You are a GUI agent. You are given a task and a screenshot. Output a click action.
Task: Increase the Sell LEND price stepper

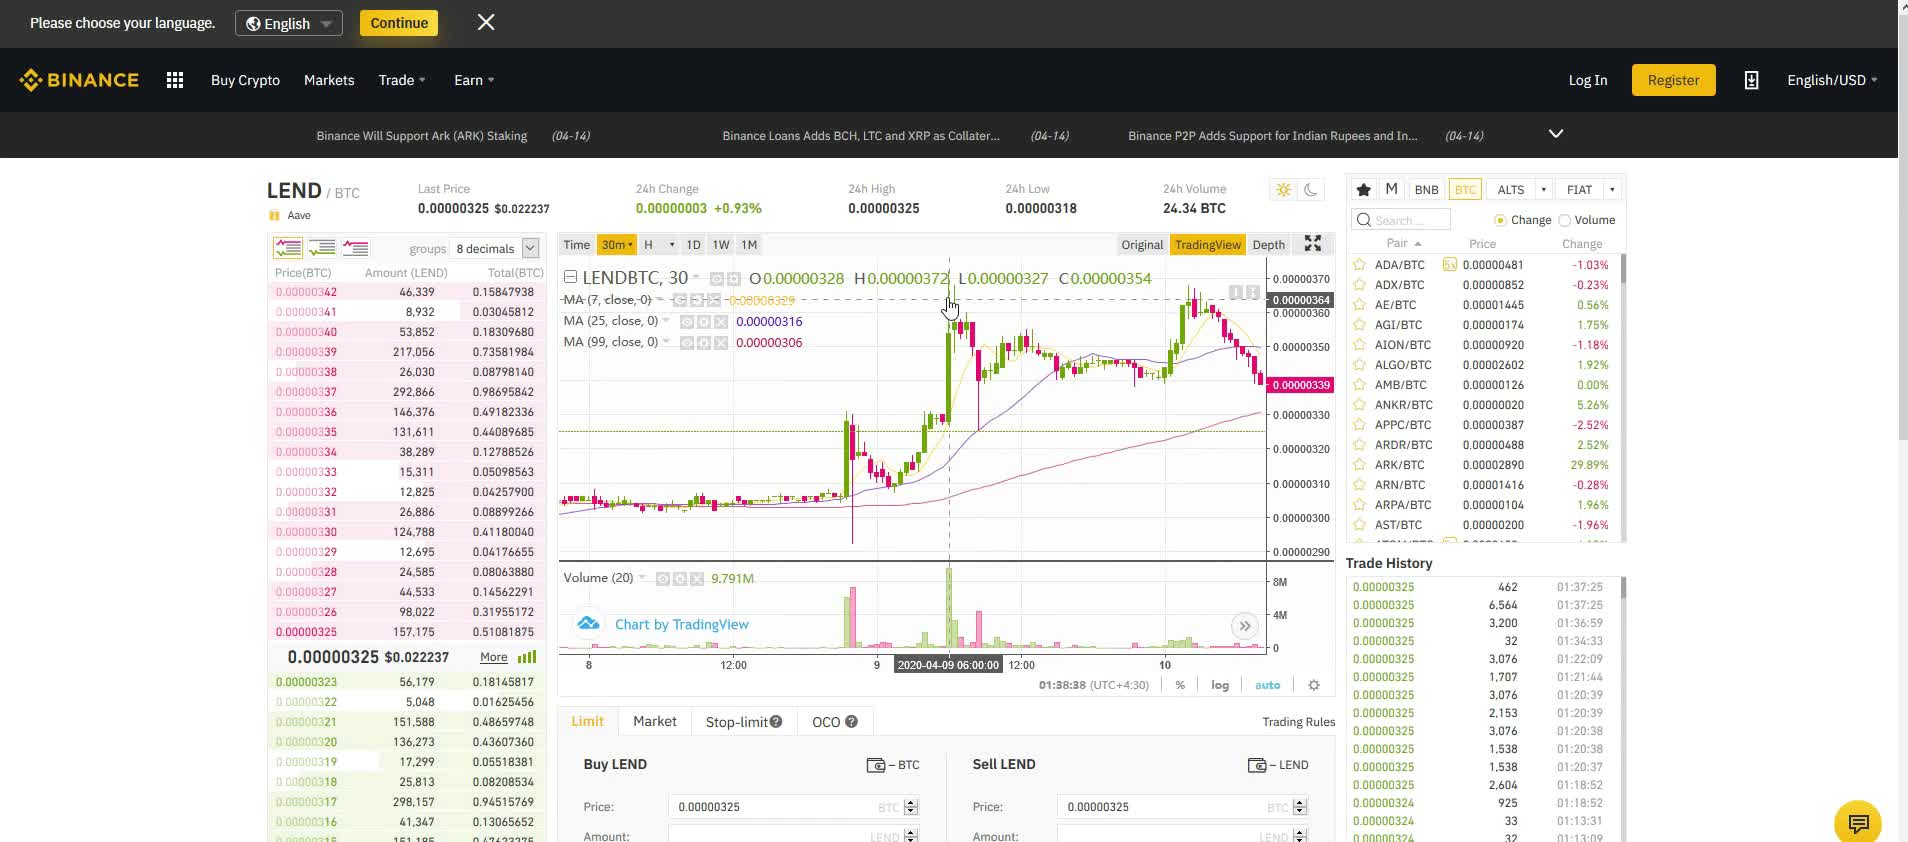pos(1300,803)
